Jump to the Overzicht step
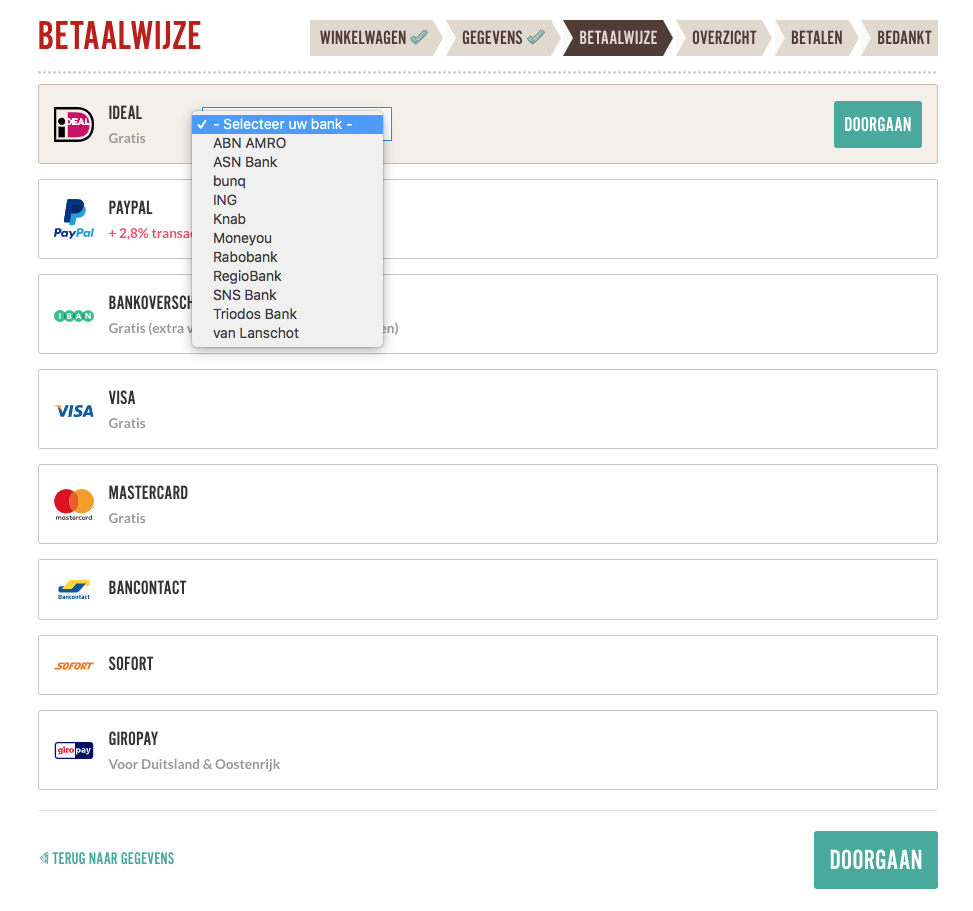The width and height of the screenshot is (973, 911). [x=724, y=38]
